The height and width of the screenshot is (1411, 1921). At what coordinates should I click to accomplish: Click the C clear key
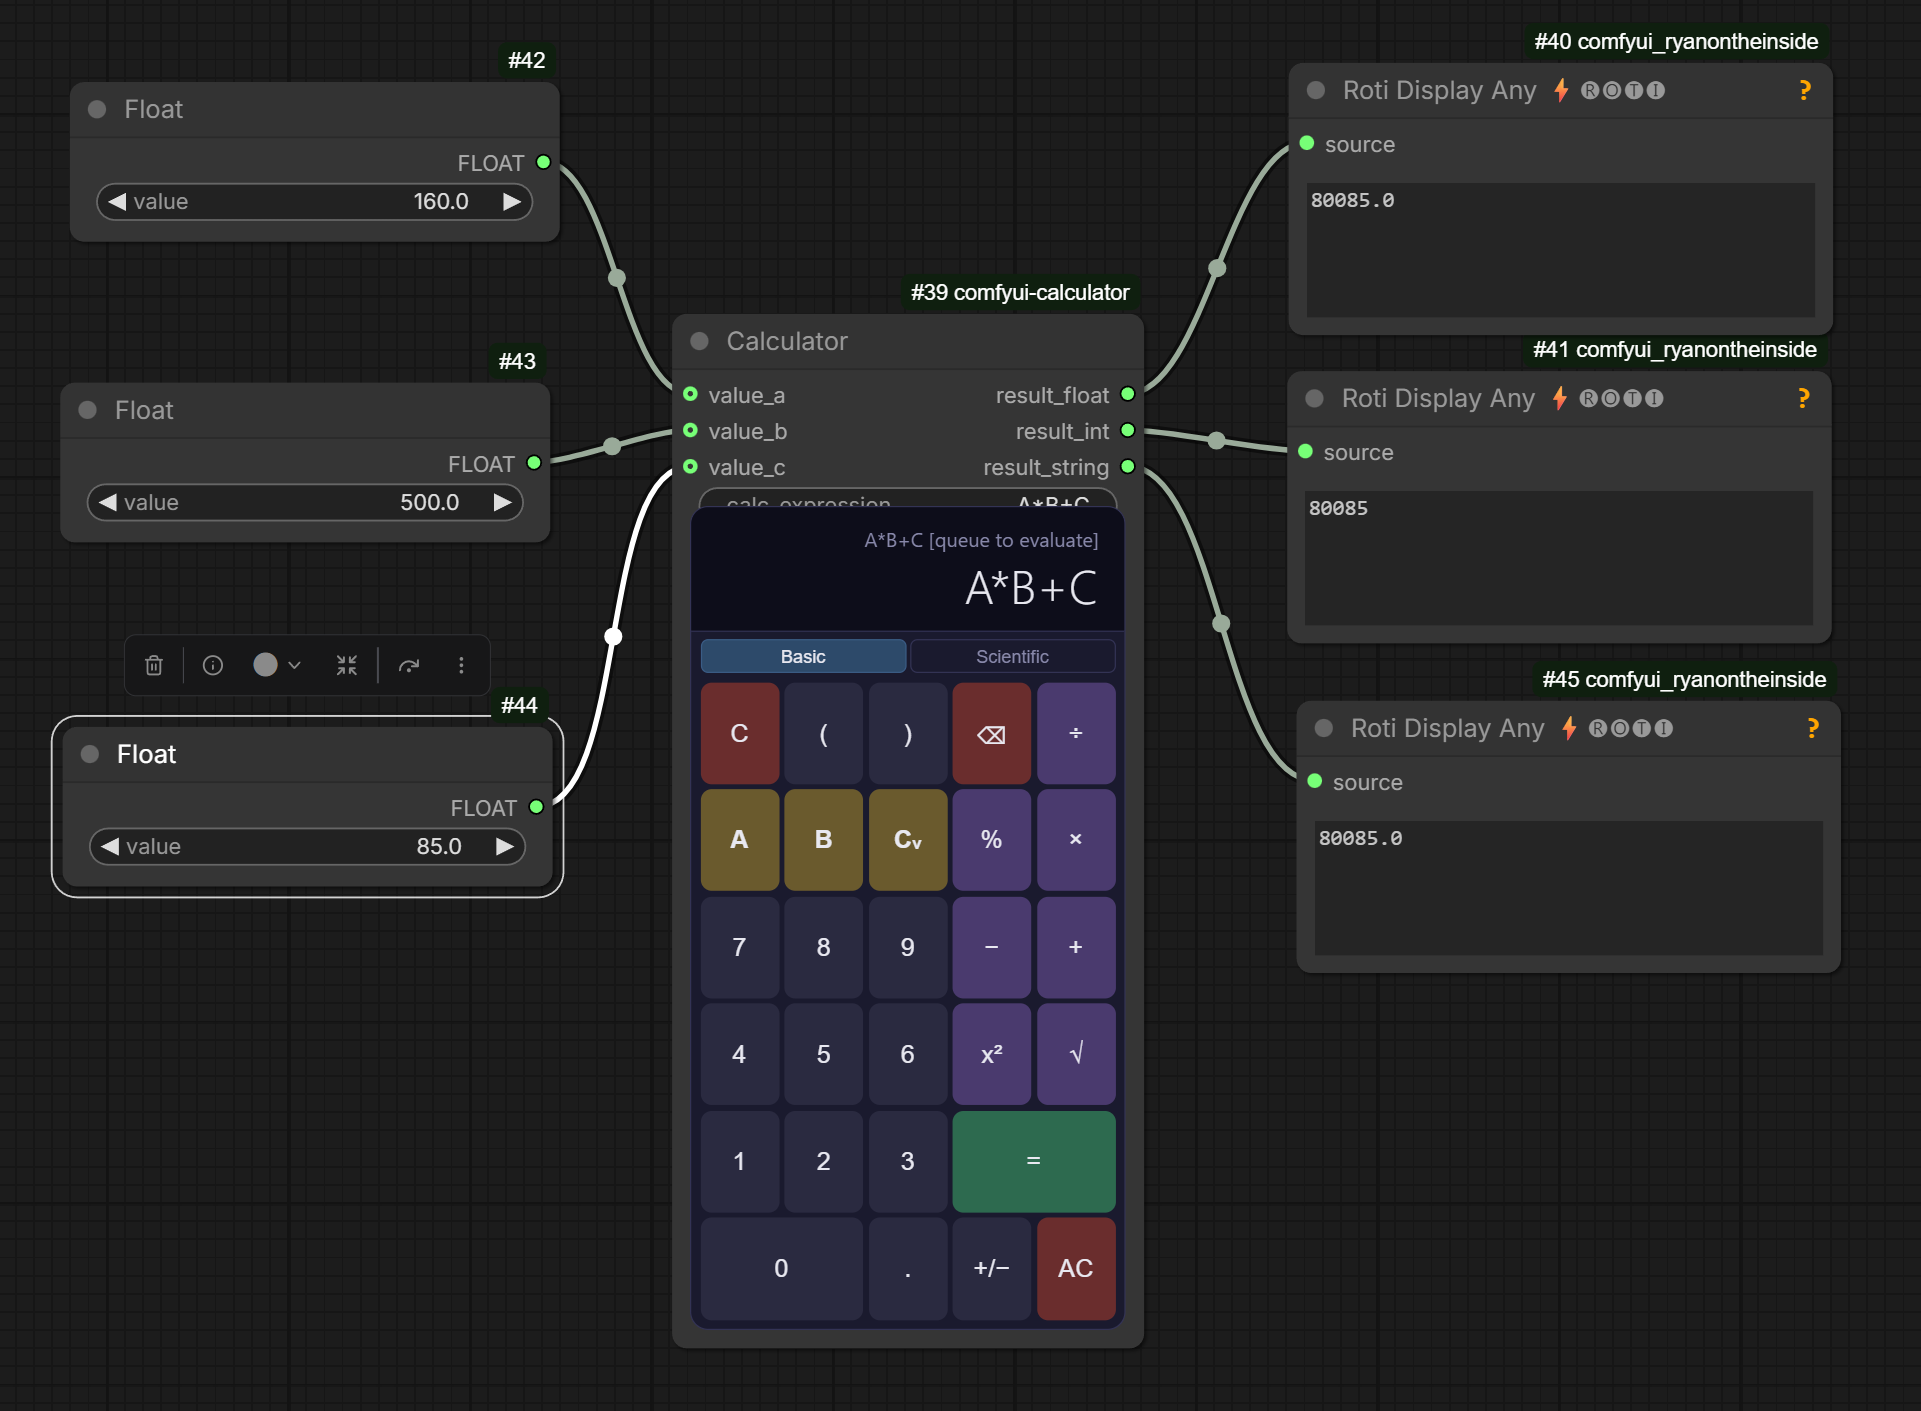point(739,734)
